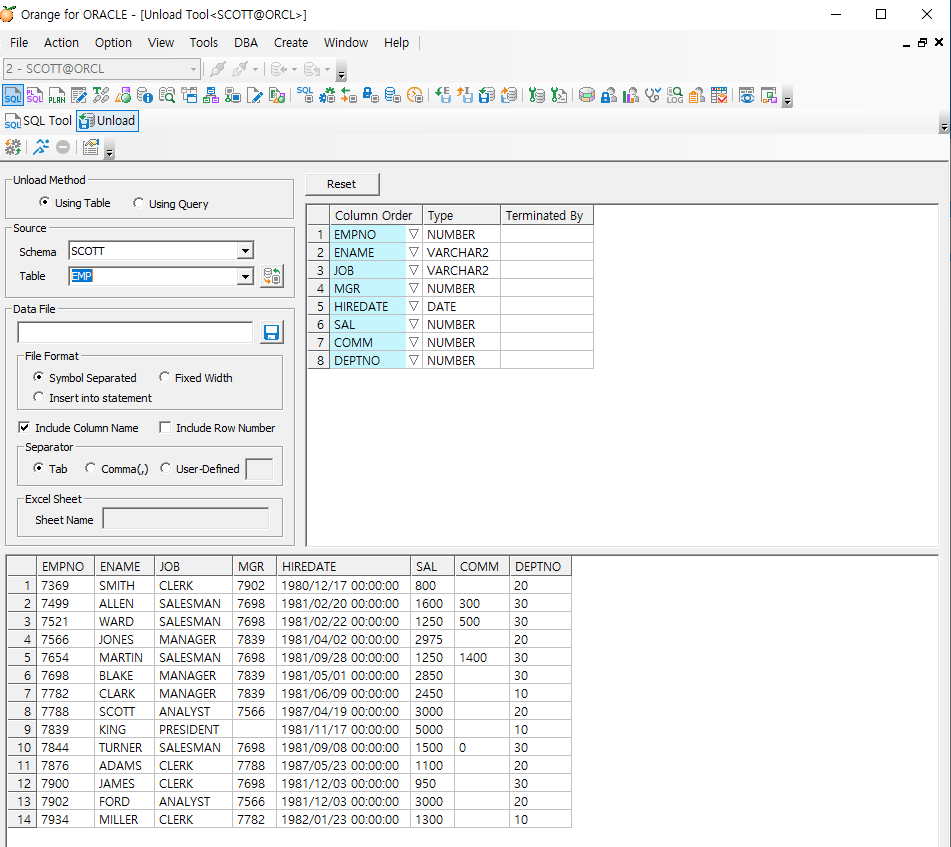Select the Using Query radio button
Screen dimensions: 951x847
click(x=138, y=203)
